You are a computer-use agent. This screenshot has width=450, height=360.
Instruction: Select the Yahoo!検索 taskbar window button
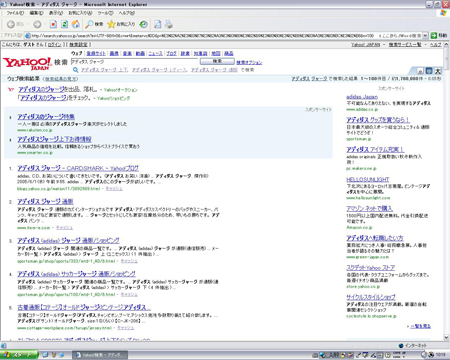[x=100, y=355]
